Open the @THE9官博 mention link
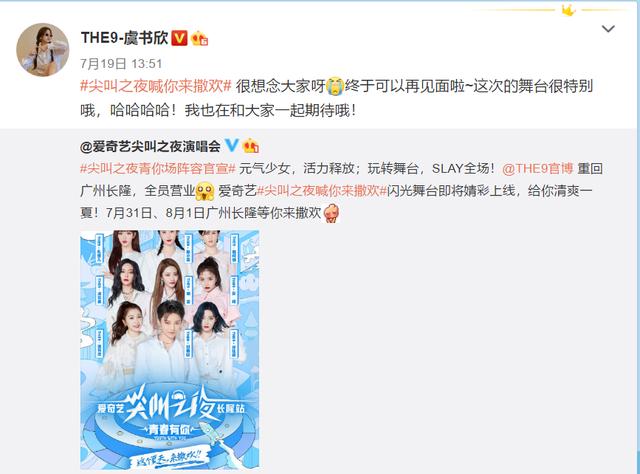Viewport: 640px width, 474px height. (538, 169)
